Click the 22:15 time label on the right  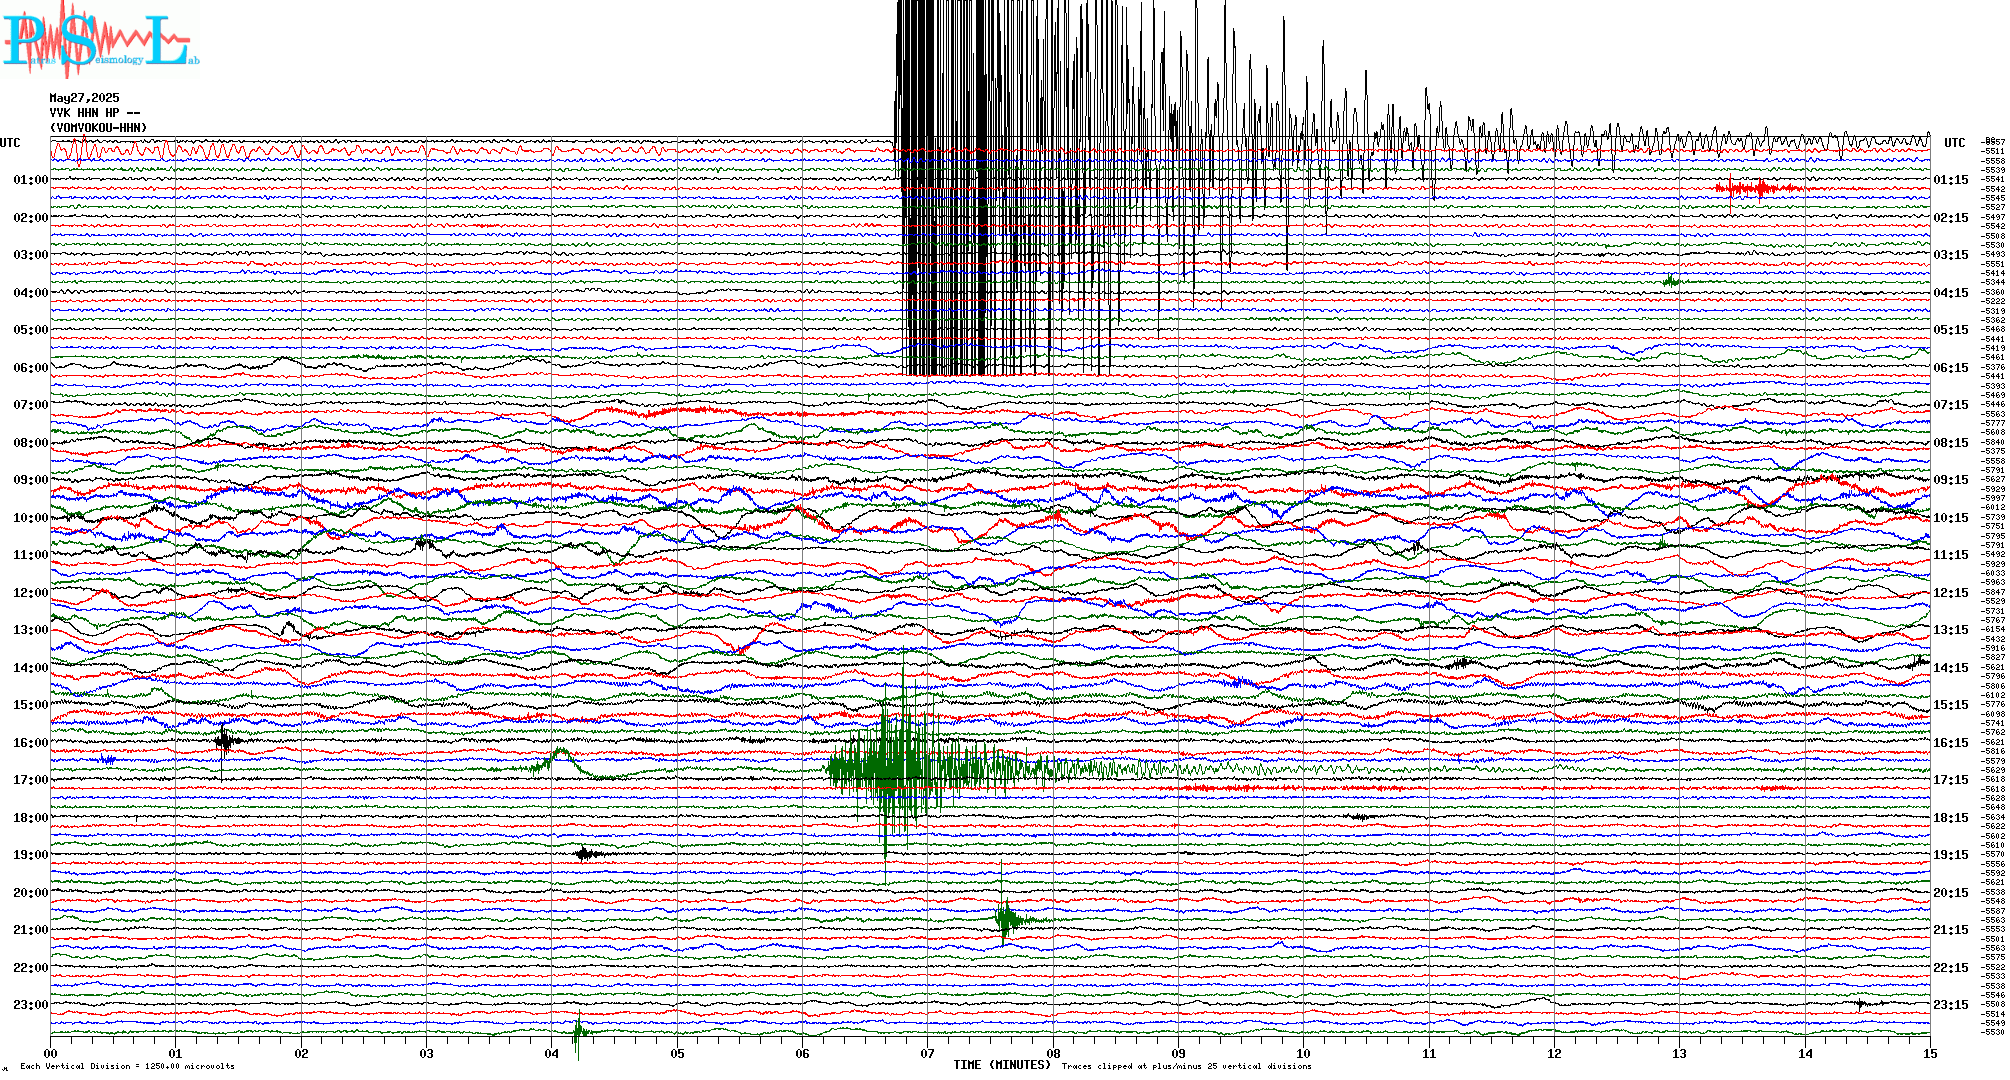click(x=1951, y=968)
